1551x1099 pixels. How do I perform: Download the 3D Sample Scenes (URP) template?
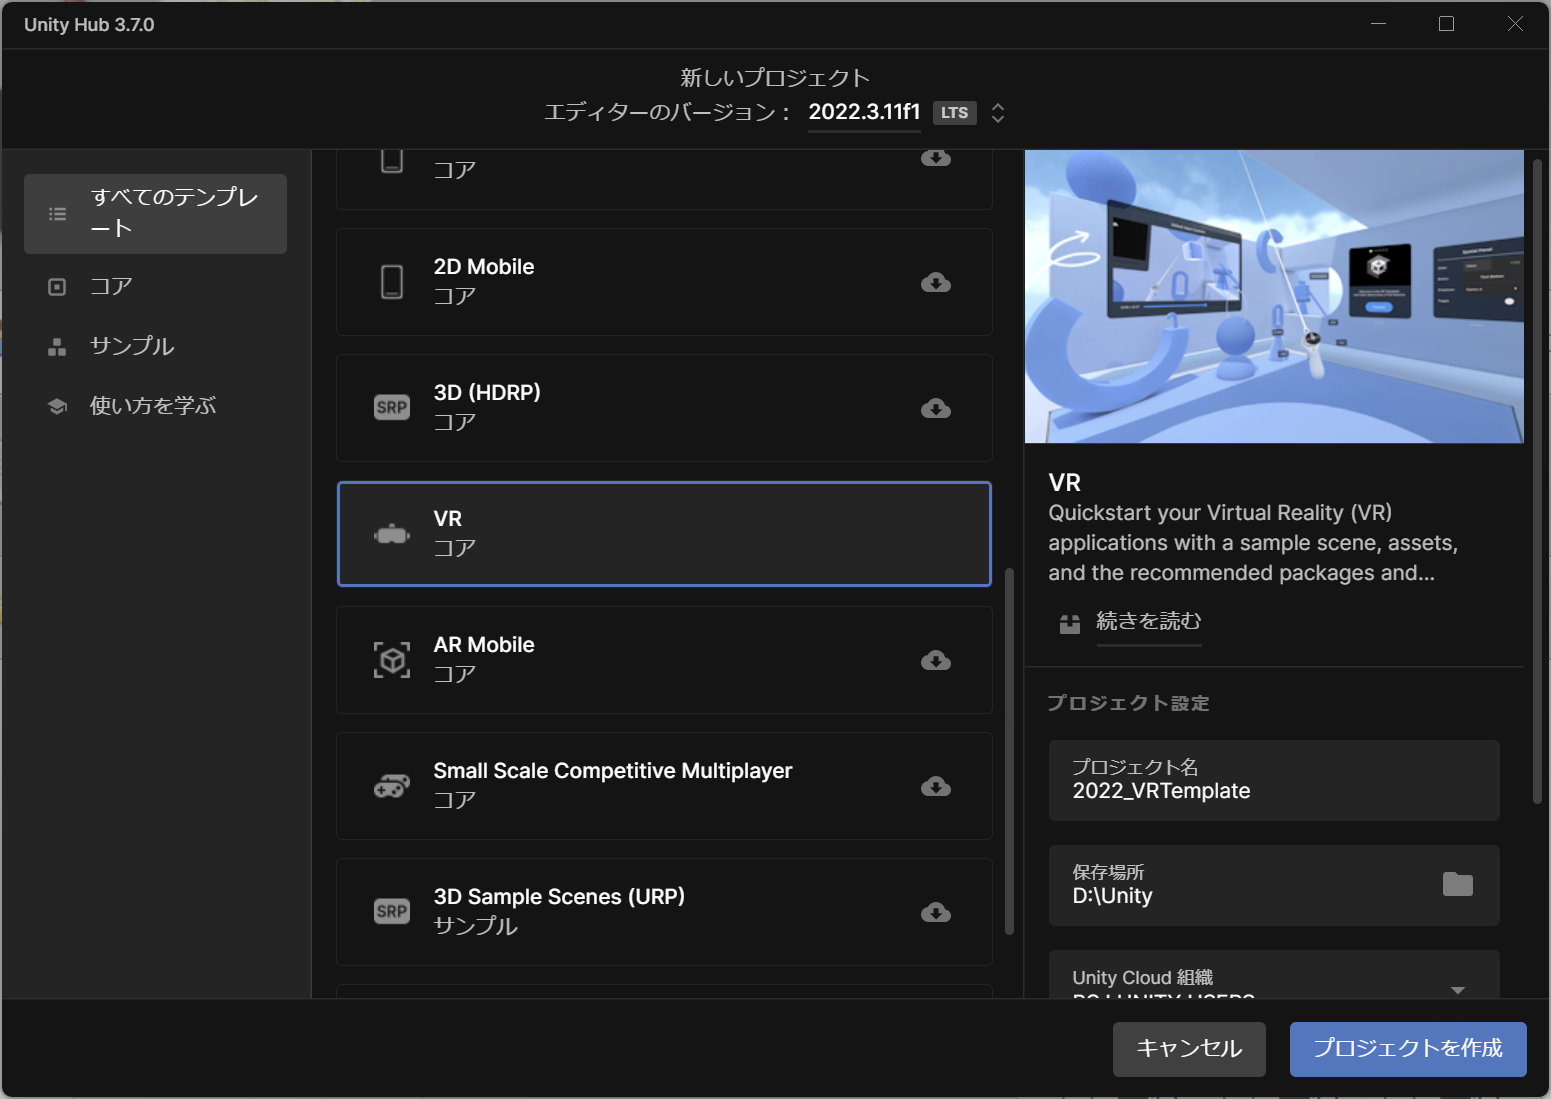[935, 913]
